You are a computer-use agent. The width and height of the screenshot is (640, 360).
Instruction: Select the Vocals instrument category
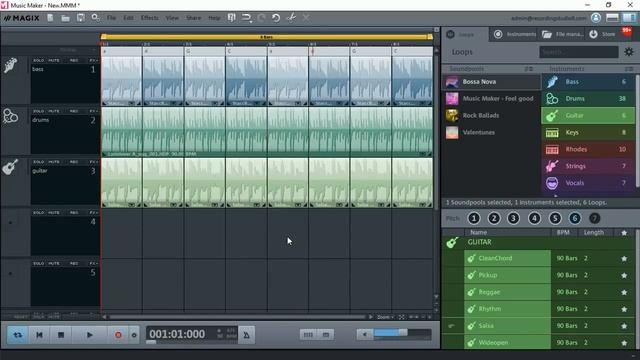(588, 183)
